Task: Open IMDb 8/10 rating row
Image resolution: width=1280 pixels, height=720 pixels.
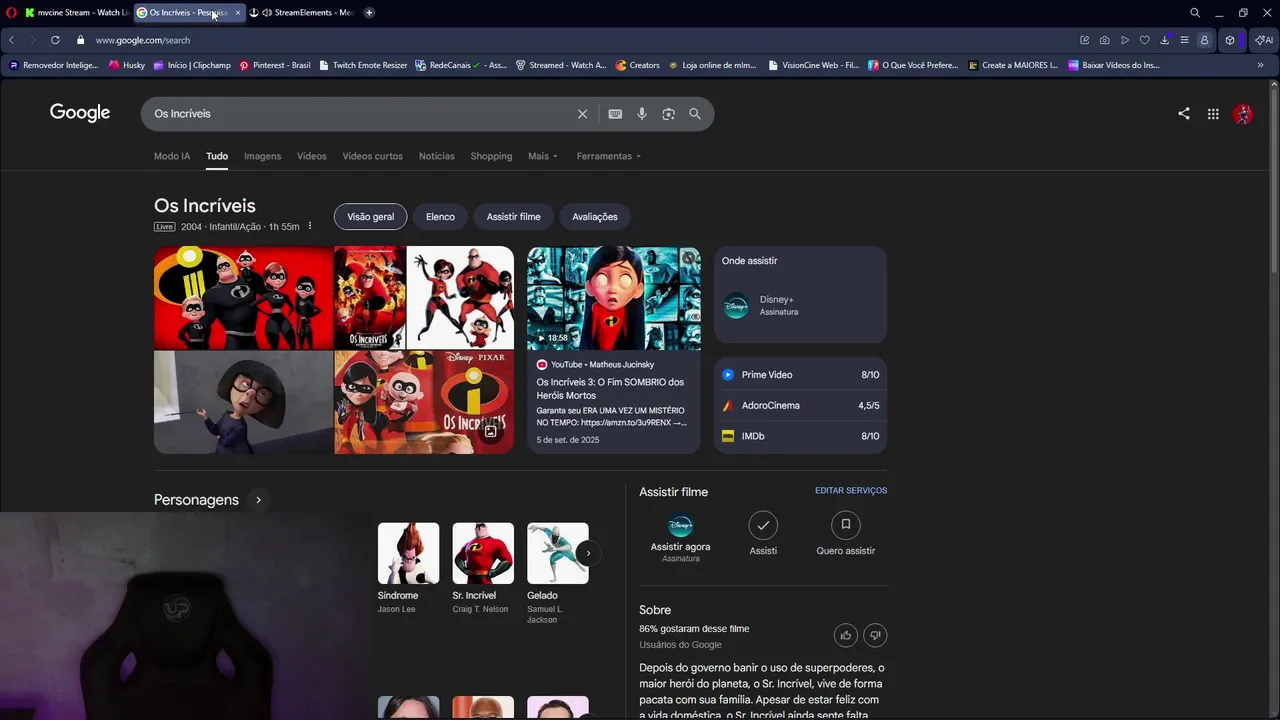Action: tap(800, 436)
